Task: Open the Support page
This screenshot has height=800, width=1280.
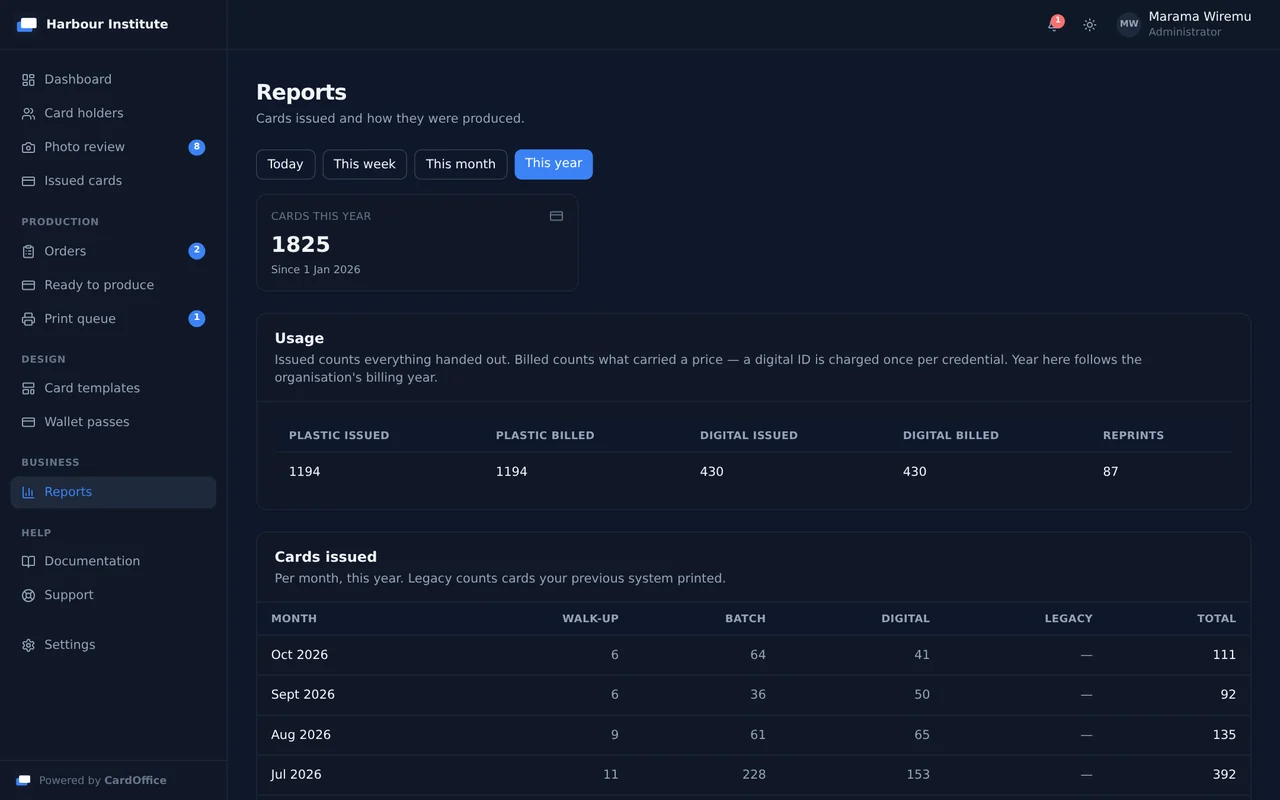Action: click(x=113, y=595)
